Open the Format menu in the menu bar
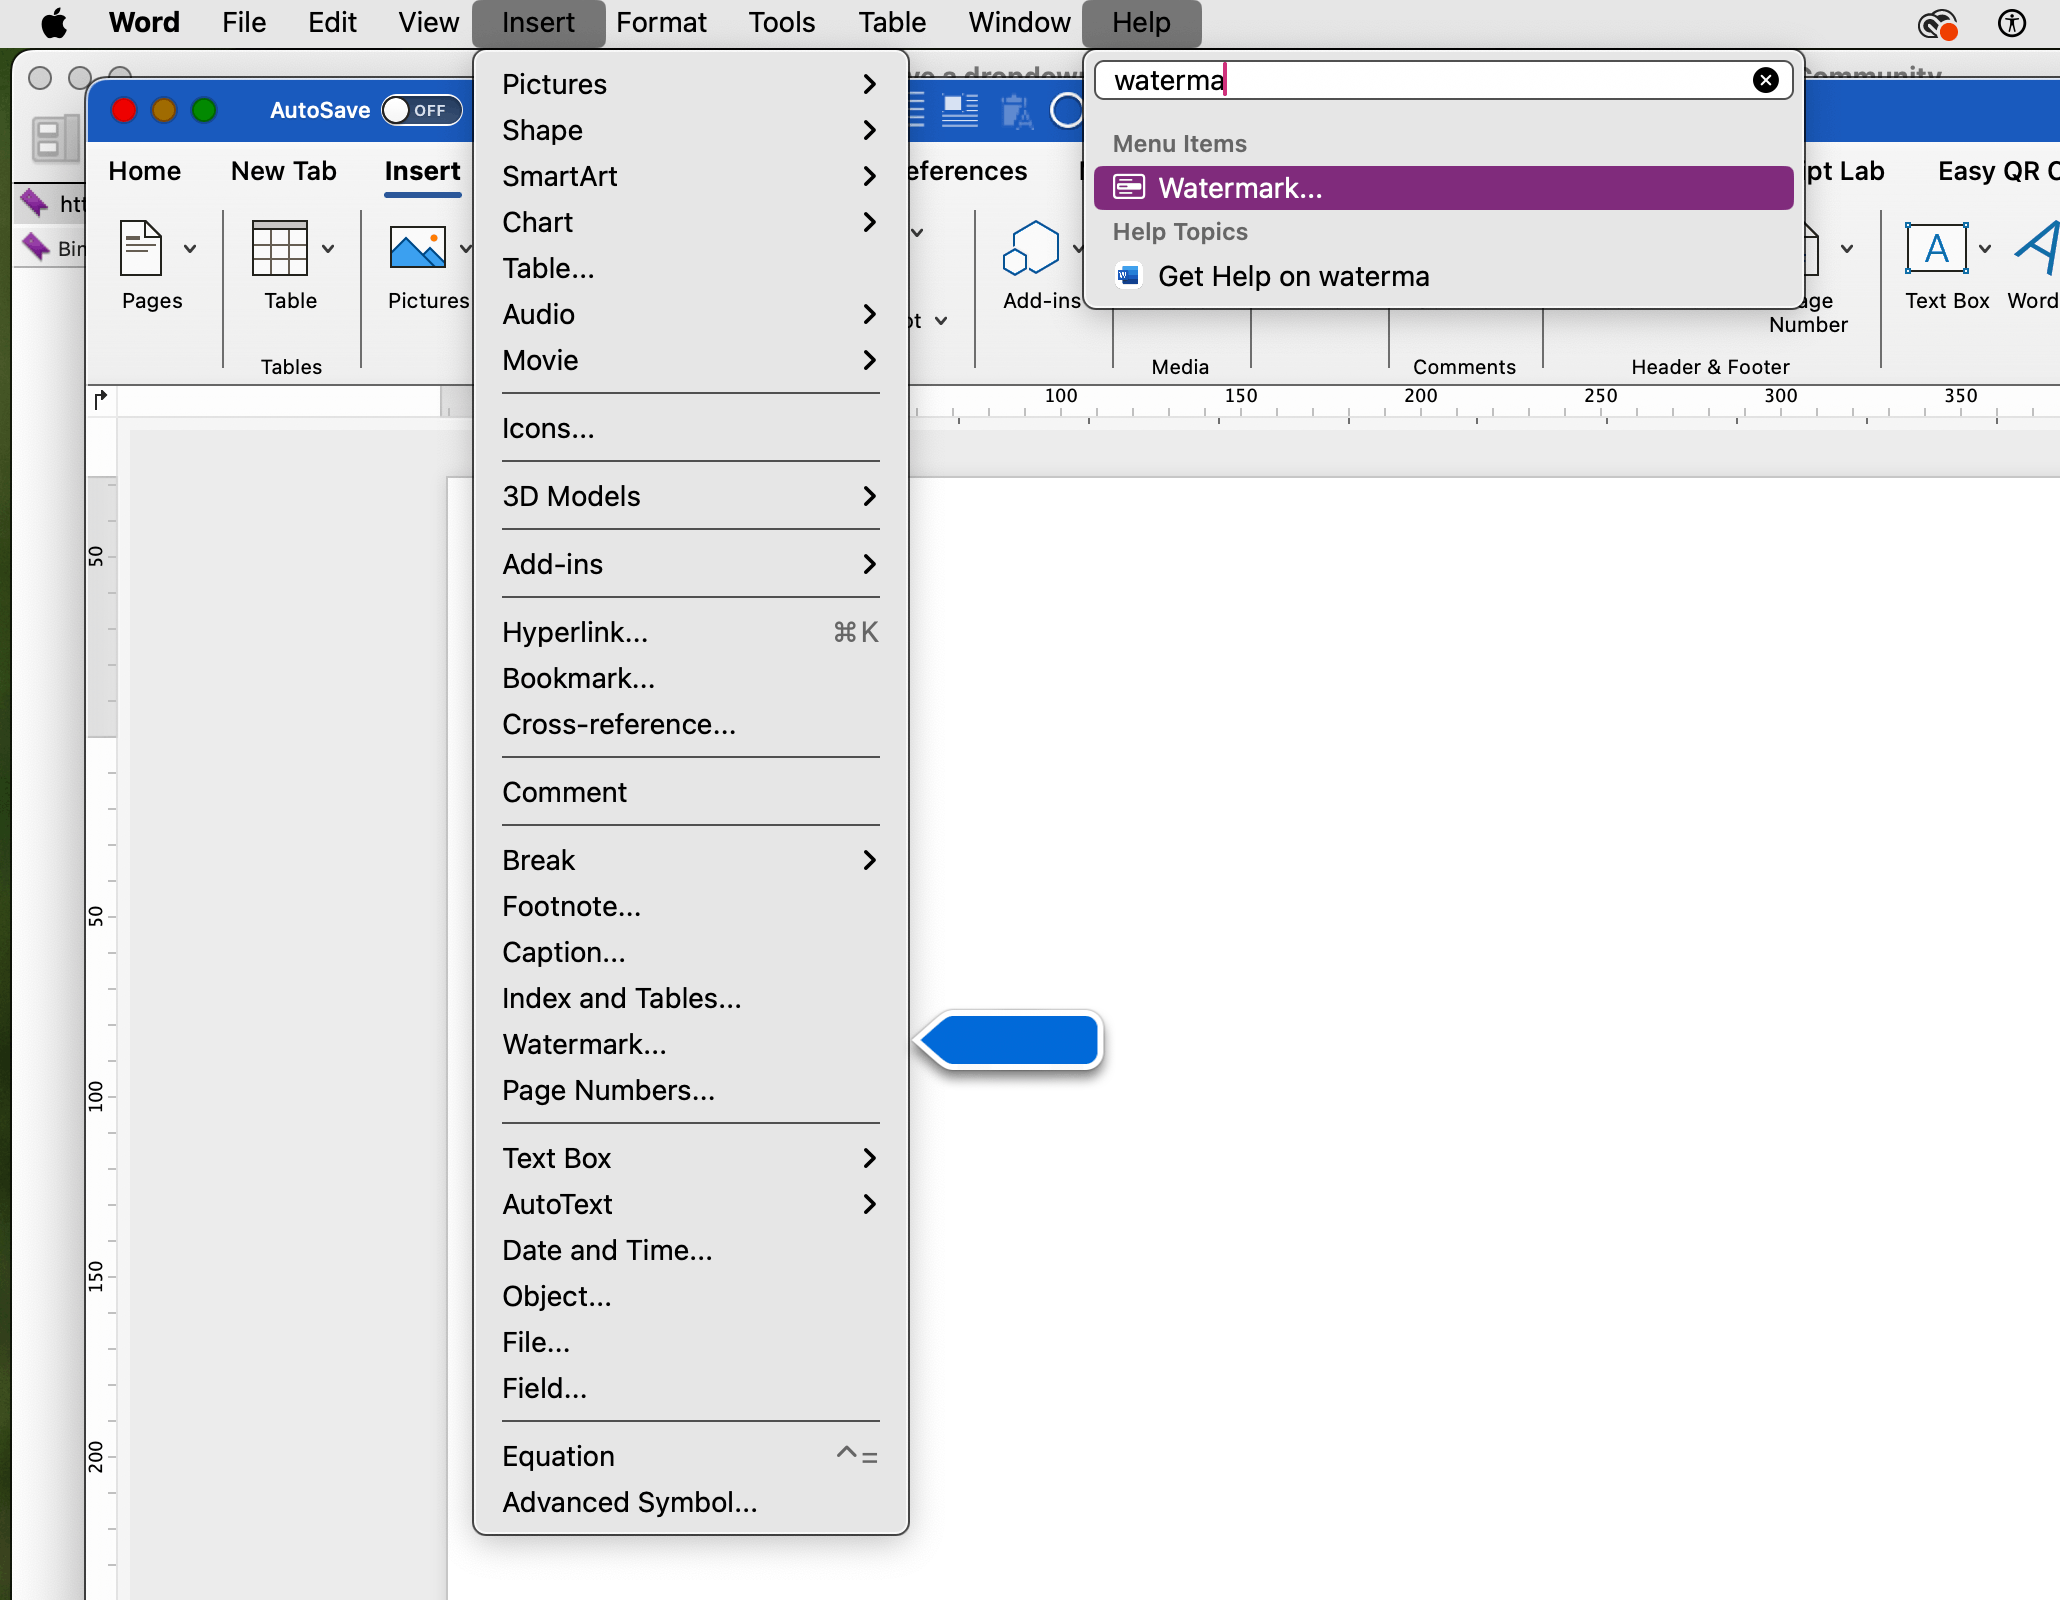Viewport: 2060px width, 1600px height. point(661,23)
